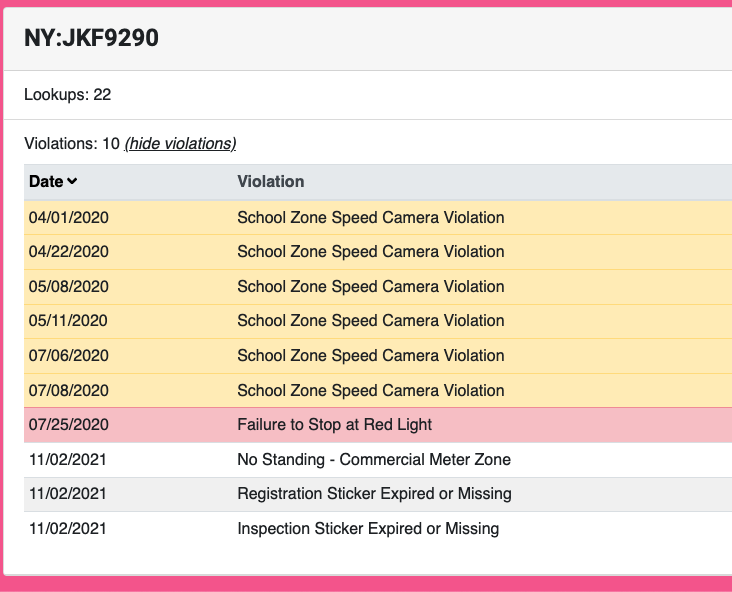Click School Zone Speed Camera Violation on 05/11/2020
The width and height of the screenshot is (732, 592).
point(371,321)
